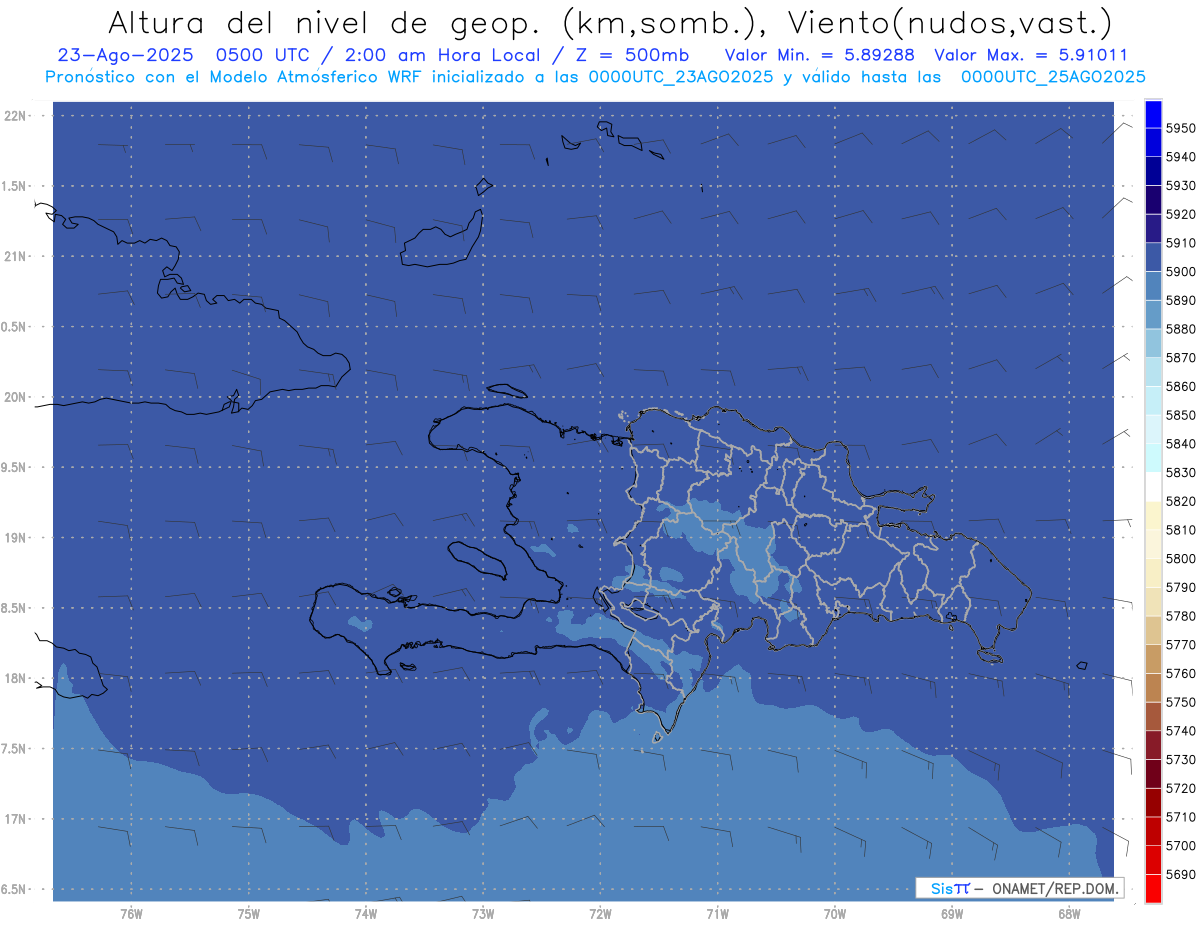Image resolution: width=1200 pixels, height=927 pixels.
Task: Click the "74W" longitude label
Action: tap(366, 913)
